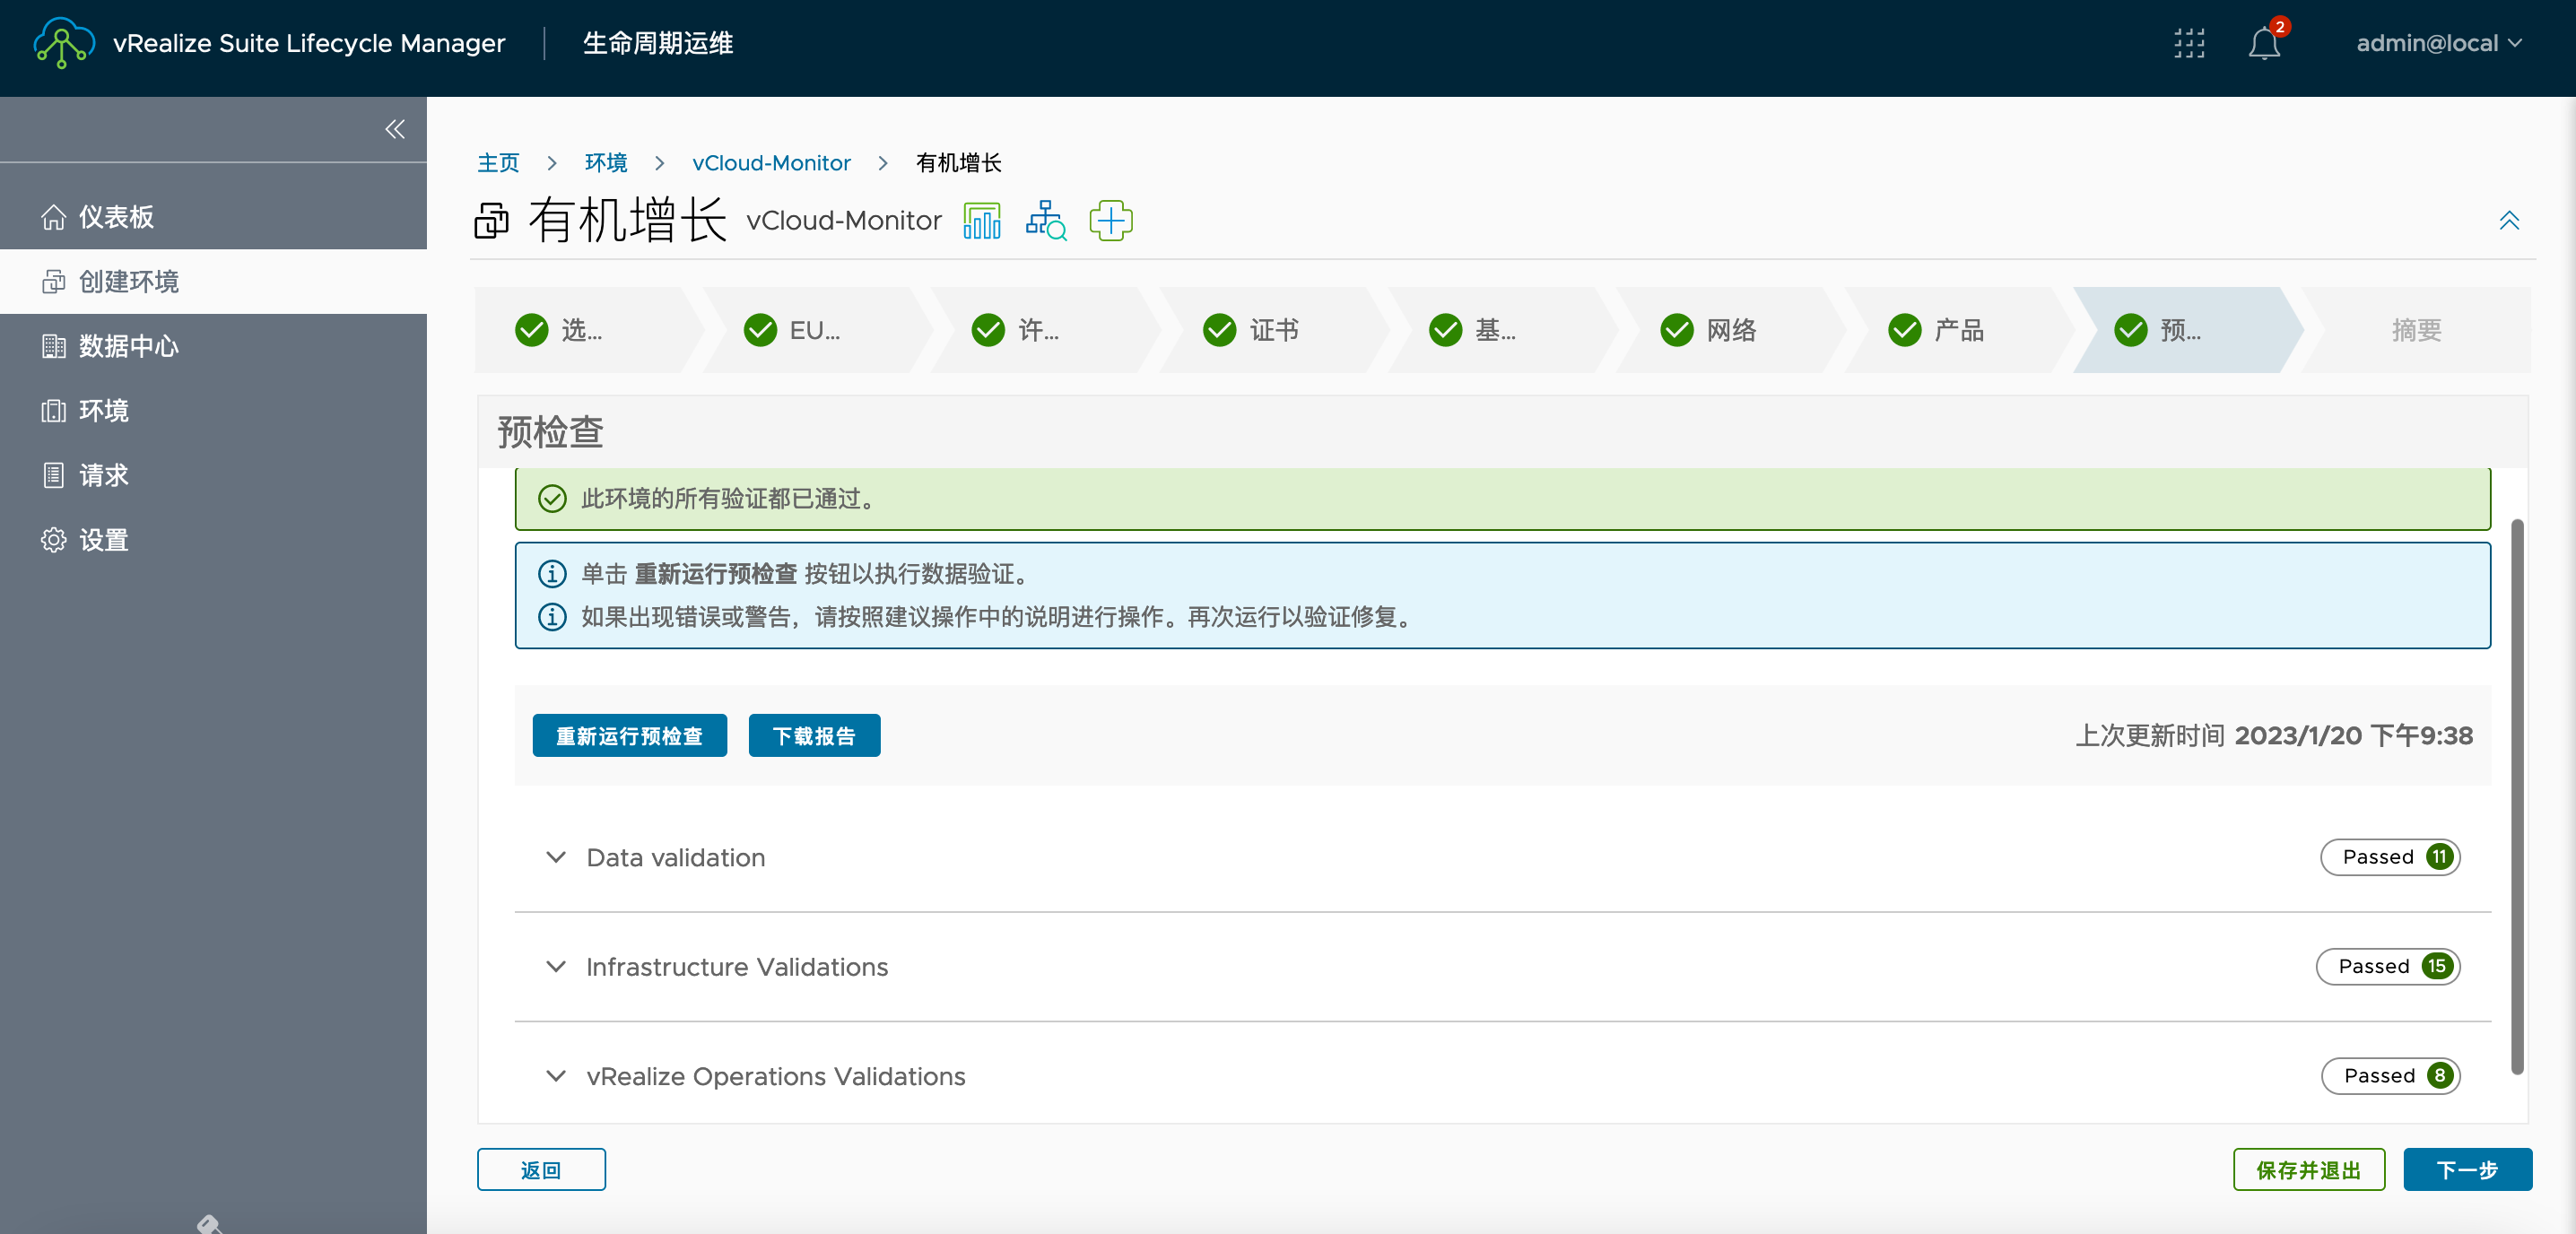Click the 下载报告 button
Screen dimensions: 2576x1234
(814, 736)
